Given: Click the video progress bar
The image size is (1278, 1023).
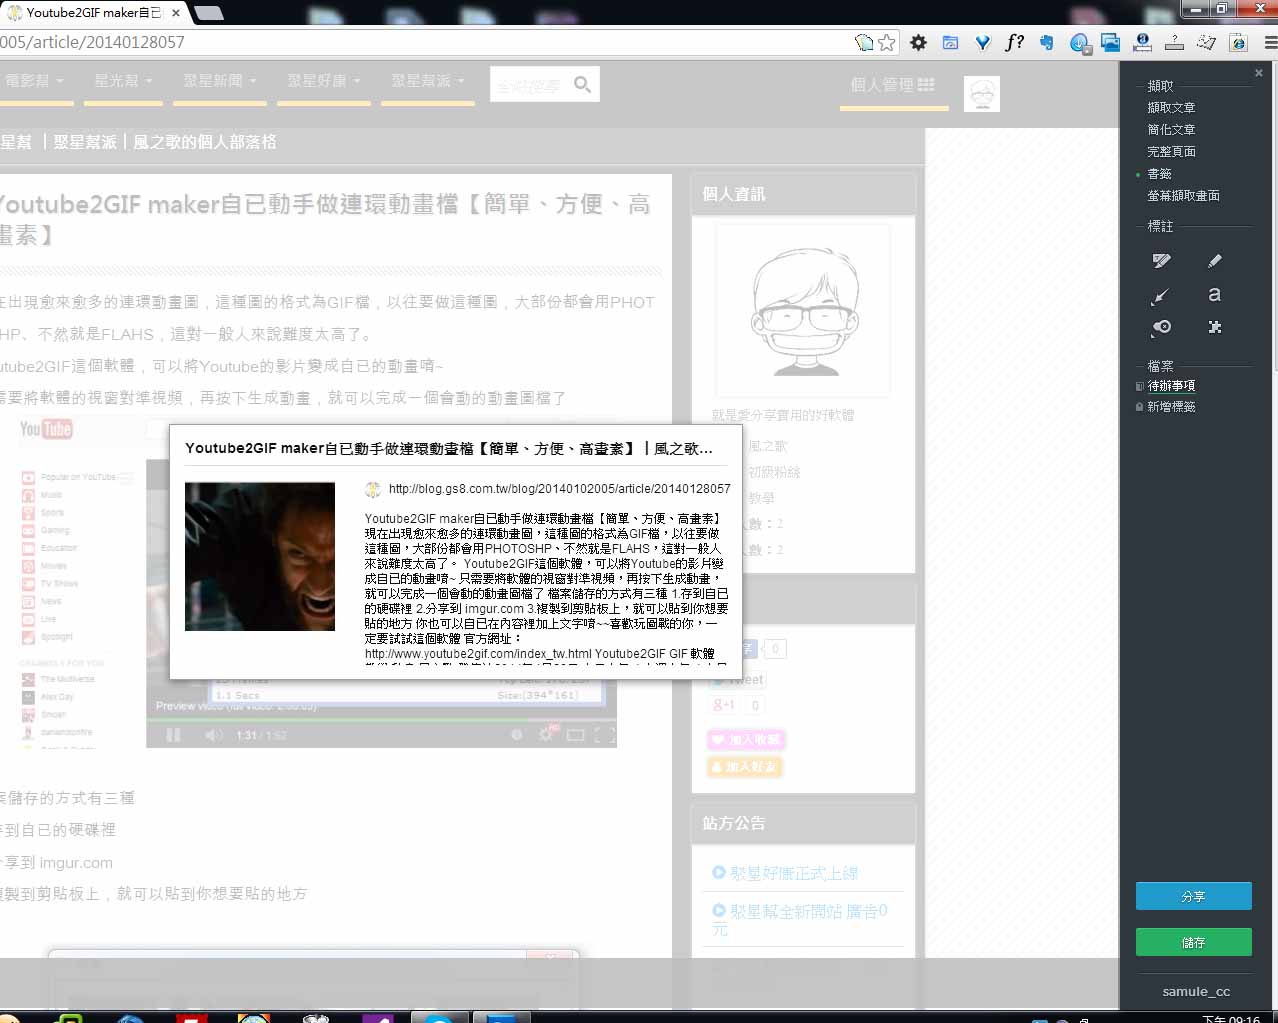Looking at the screenshot, I should (381, 720).
